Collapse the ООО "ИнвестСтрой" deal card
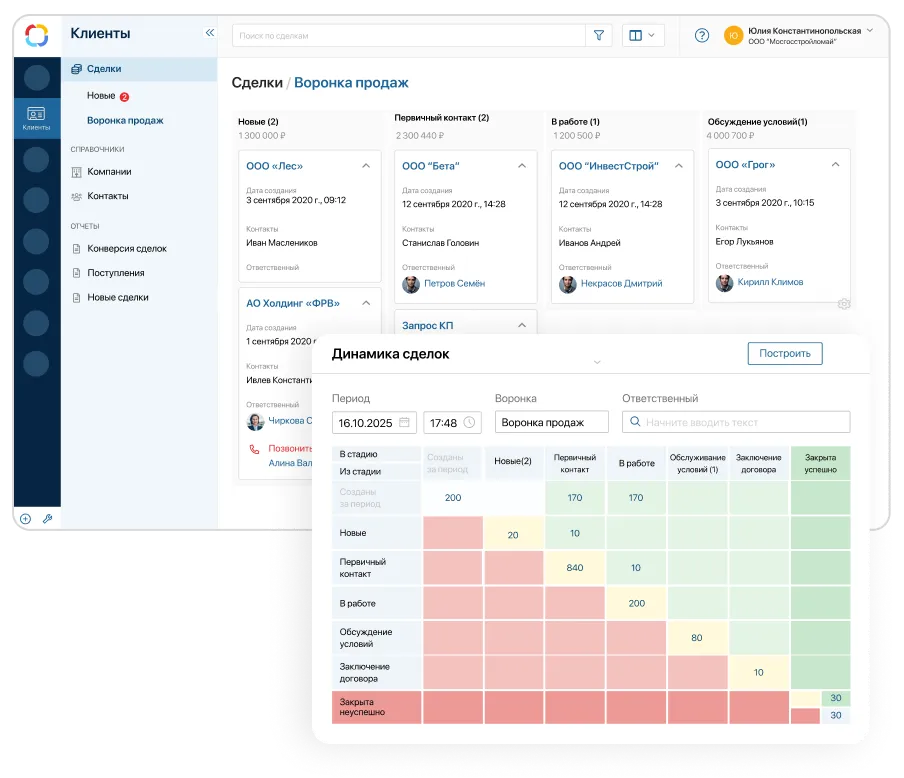Viewport: 904px width, 778px height. coord(679,166)
